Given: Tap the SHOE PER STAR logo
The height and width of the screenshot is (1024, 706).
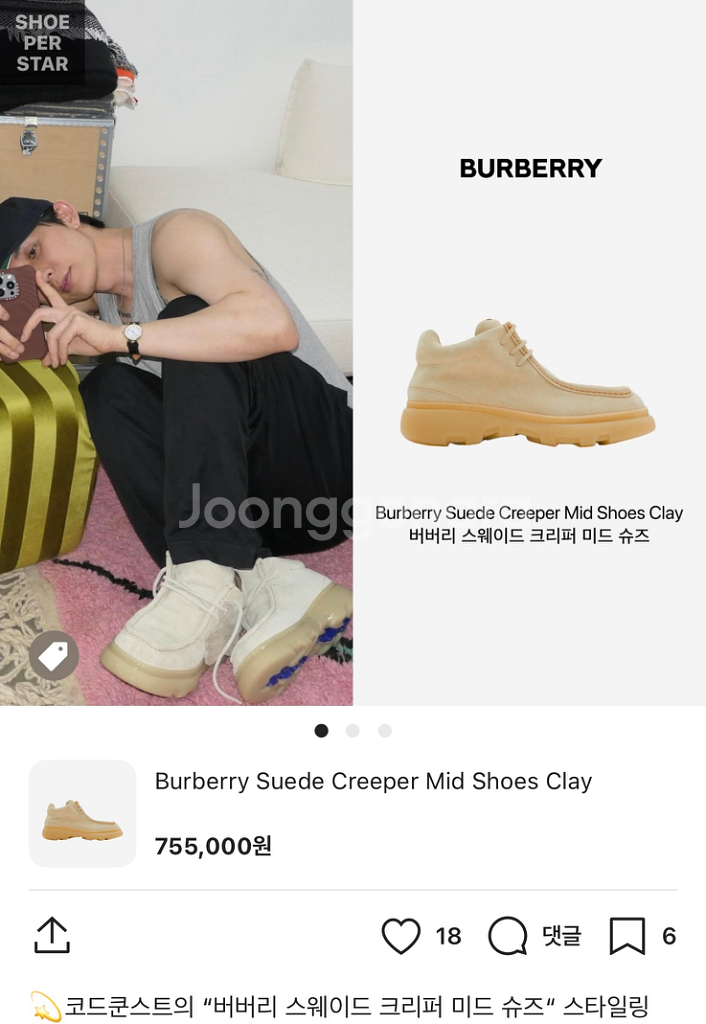Looking at the screenshot, I should pos(42,43).
